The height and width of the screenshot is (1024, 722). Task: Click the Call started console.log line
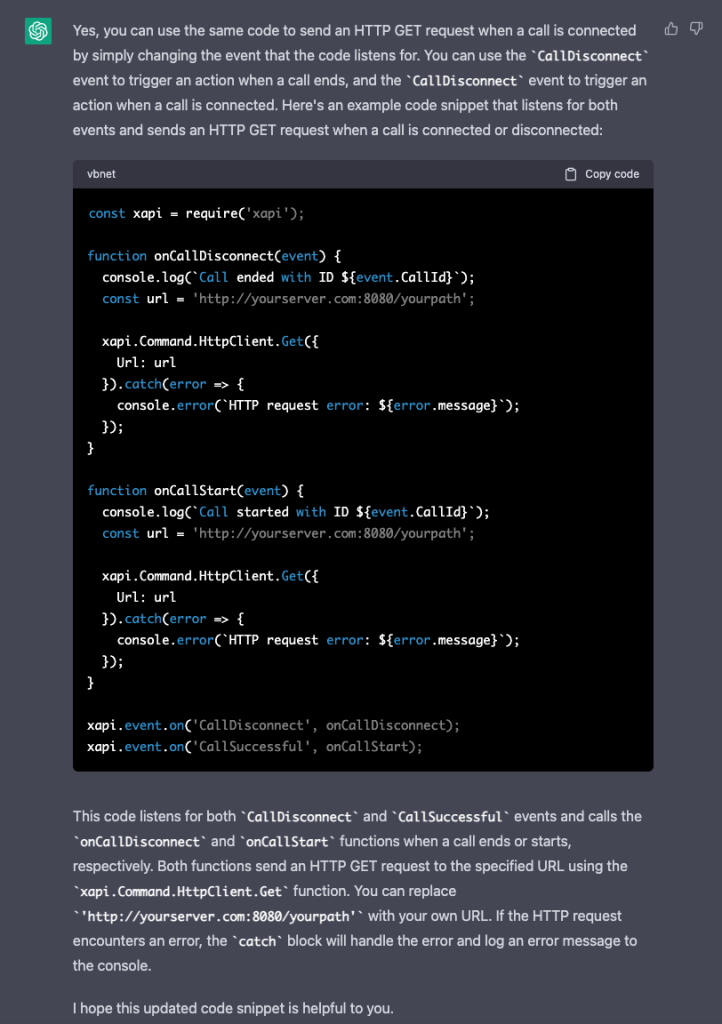click(x=295, y=512)
